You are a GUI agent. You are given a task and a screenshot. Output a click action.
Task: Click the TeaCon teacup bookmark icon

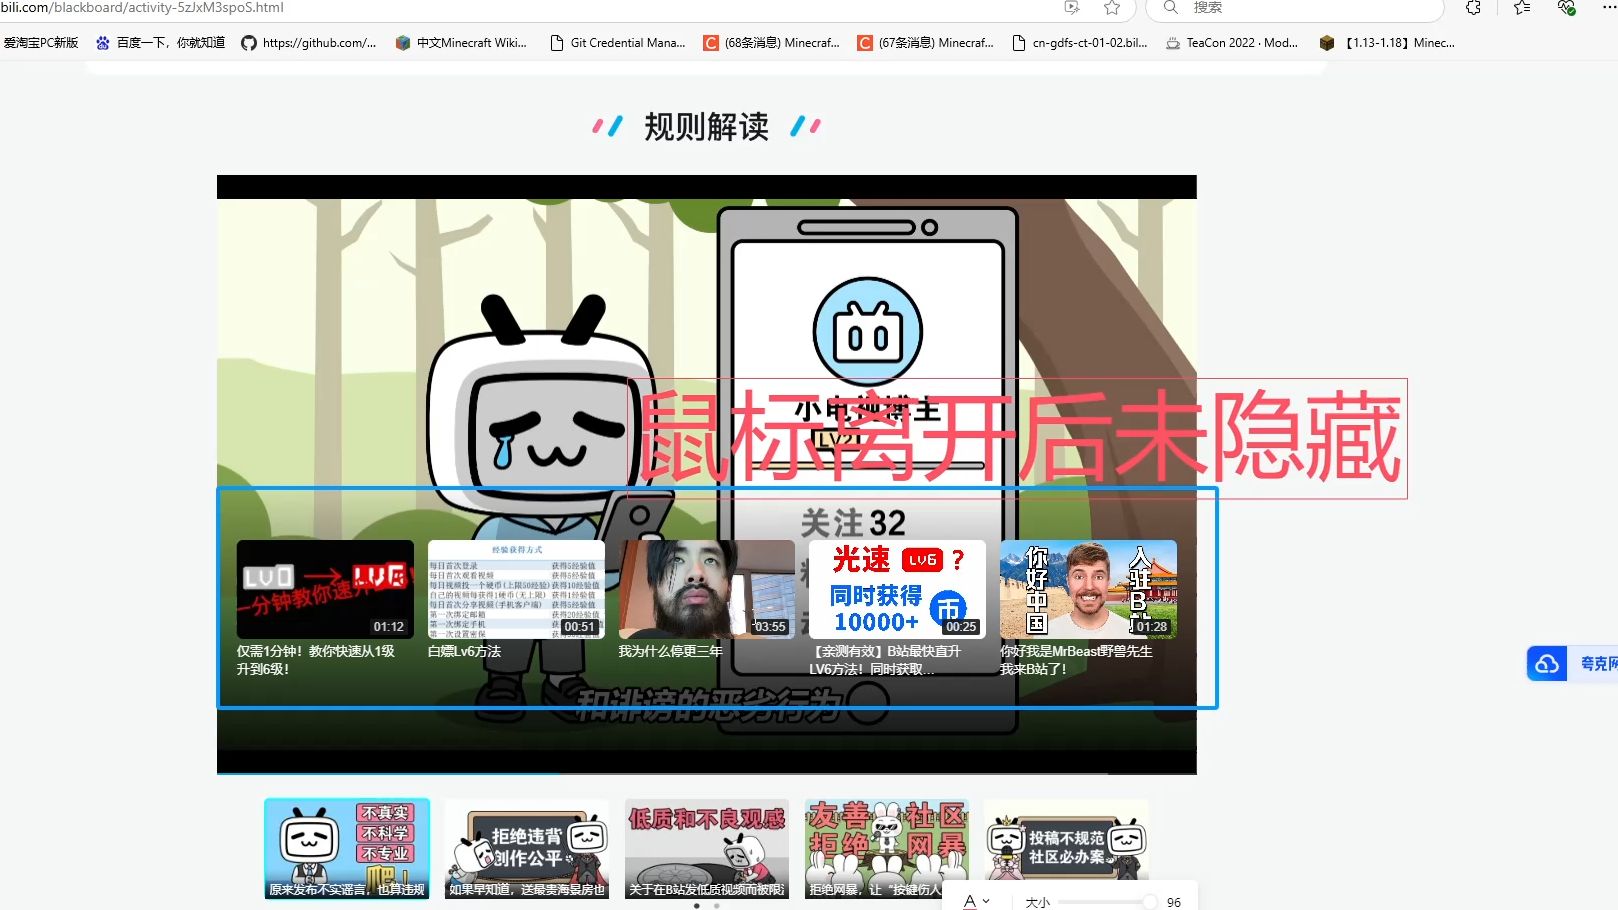click(x=1173, y=43)
